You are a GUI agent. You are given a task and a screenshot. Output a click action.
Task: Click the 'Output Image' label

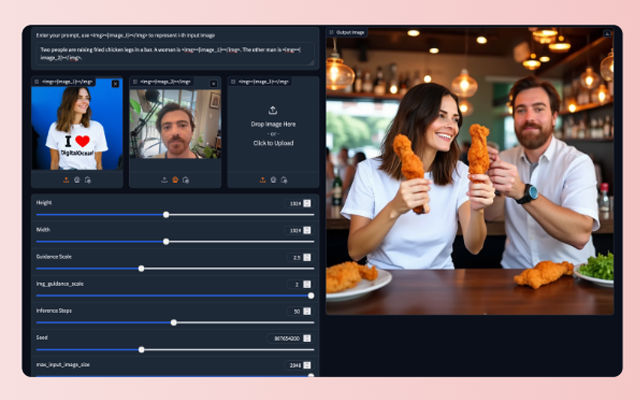[350, 32]
